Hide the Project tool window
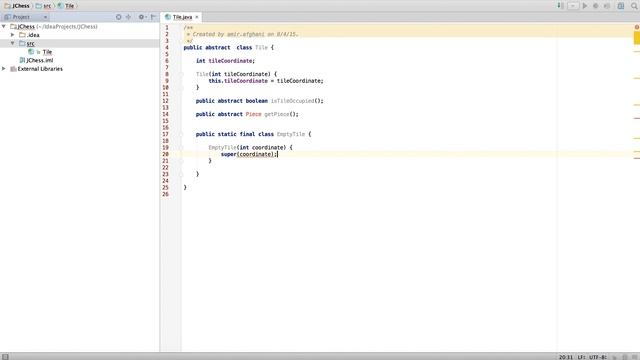The image size is (640, 360). (x=153, y=17)
